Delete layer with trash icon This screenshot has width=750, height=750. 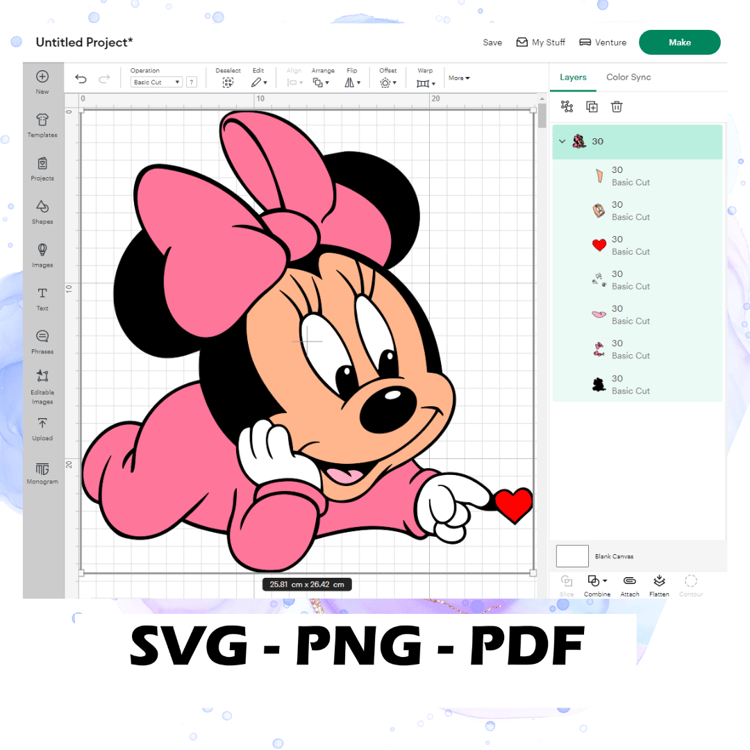click(617, 106)
